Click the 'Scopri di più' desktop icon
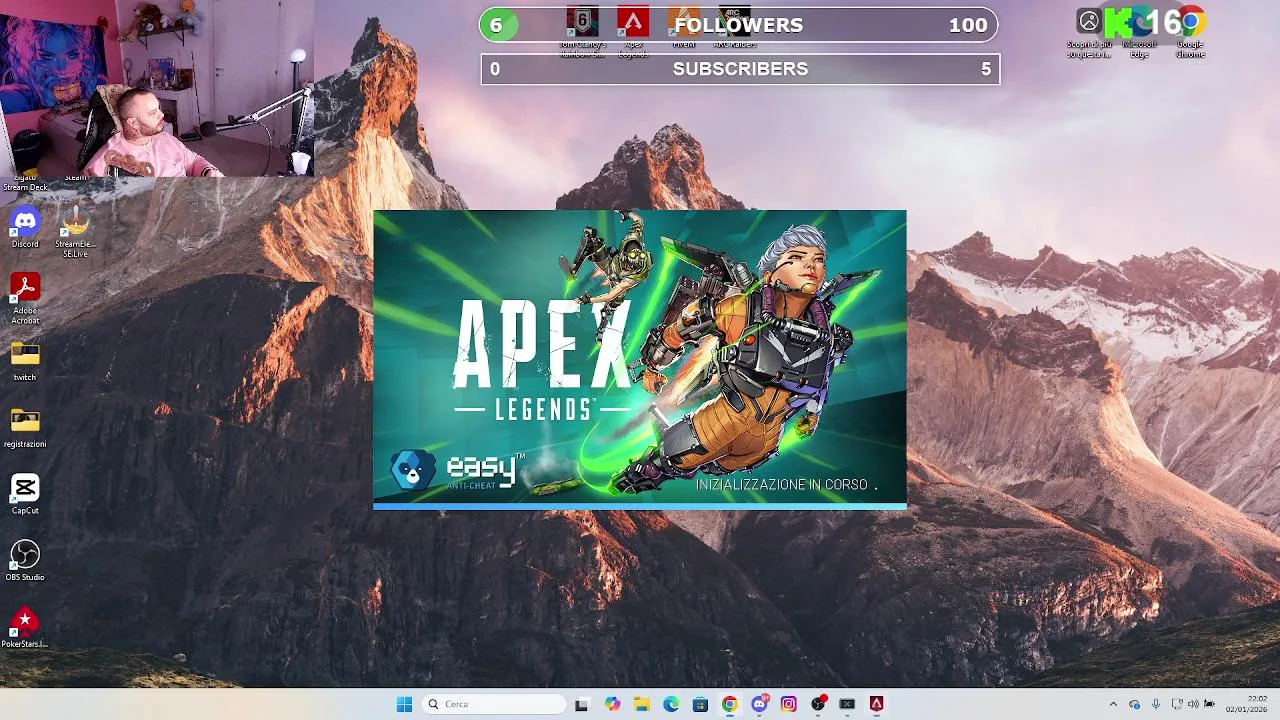This screenshot has height=720, width=1280. coord(1089,32)
